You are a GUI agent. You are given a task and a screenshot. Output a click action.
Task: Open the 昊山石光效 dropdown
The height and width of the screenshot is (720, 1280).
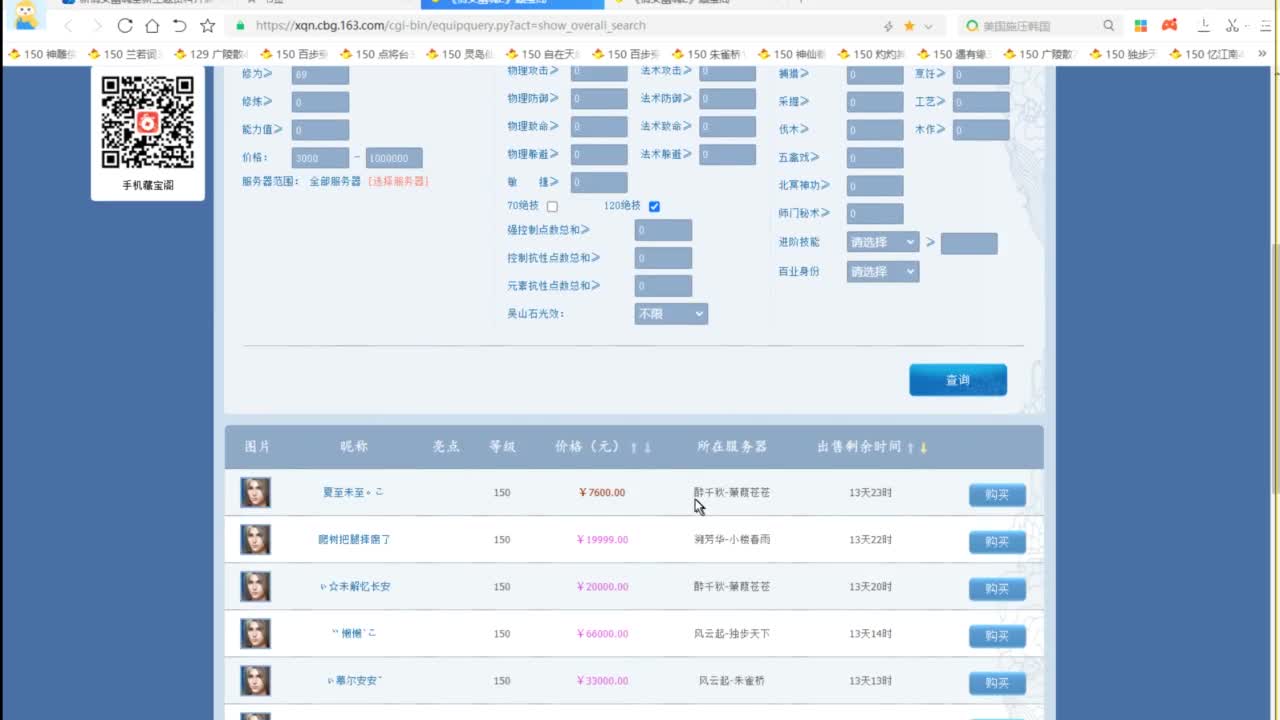[671, 314]
